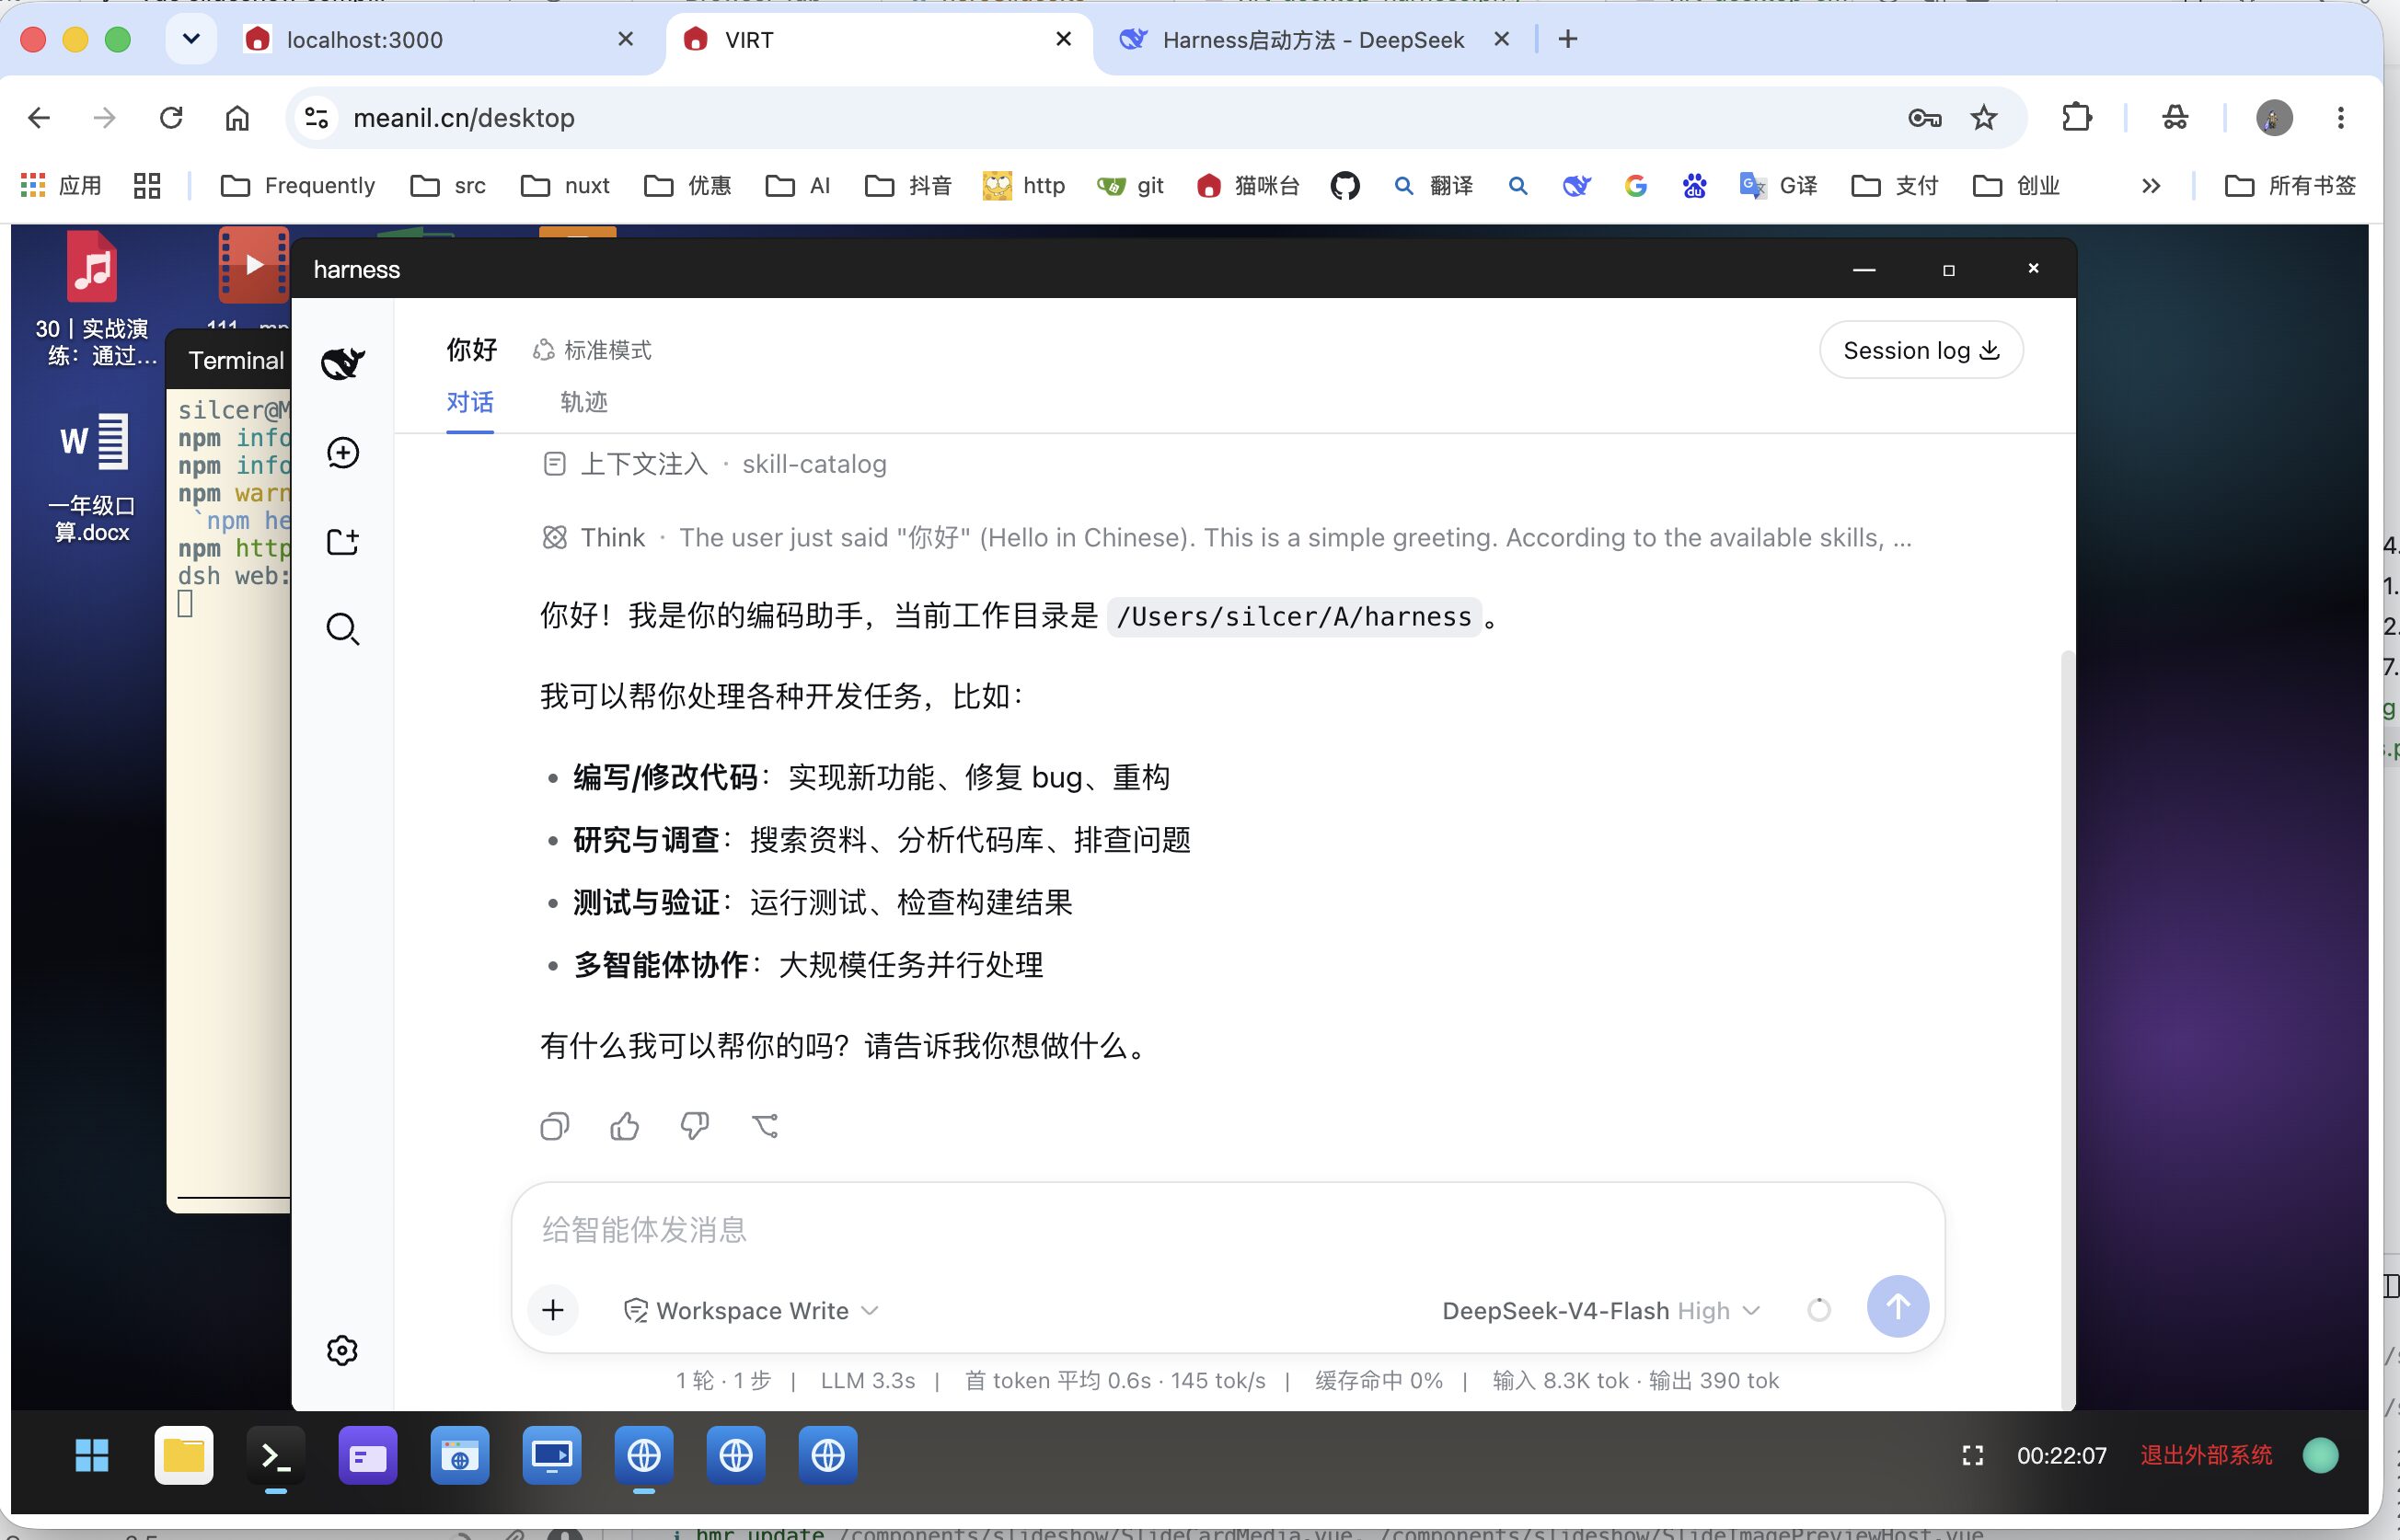2400x1540 pixels.
Task: Click the green status circle on taskbar
Action: 2320,1455
